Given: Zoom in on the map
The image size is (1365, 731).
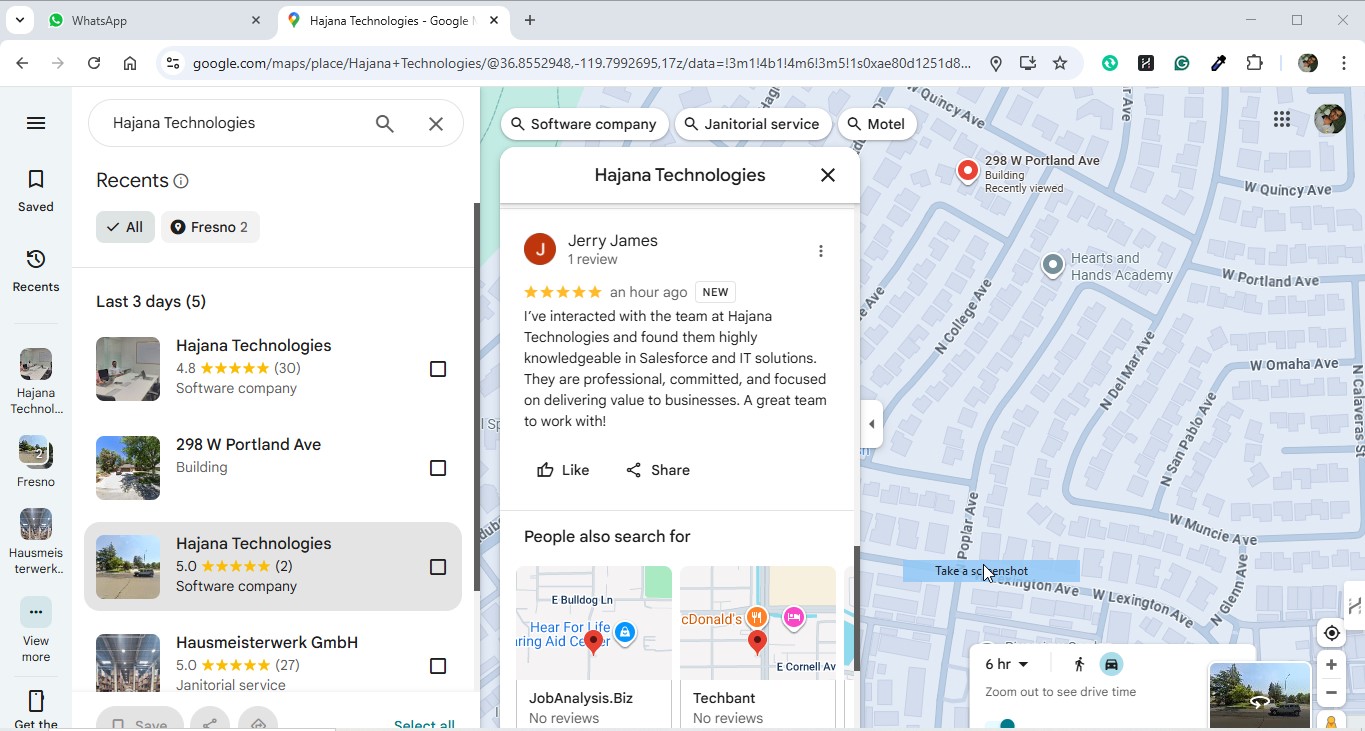Looking at the screenshot, I should 1331,665.
